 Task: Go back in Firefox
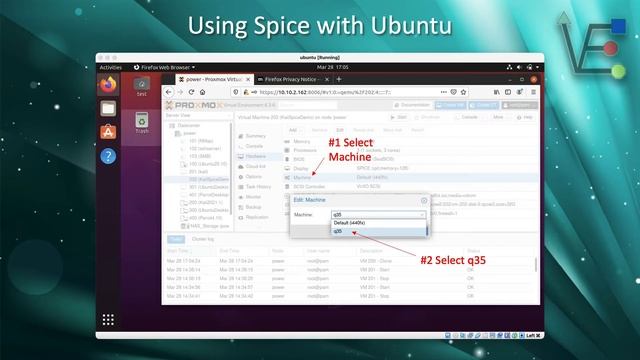click(169, 92)
